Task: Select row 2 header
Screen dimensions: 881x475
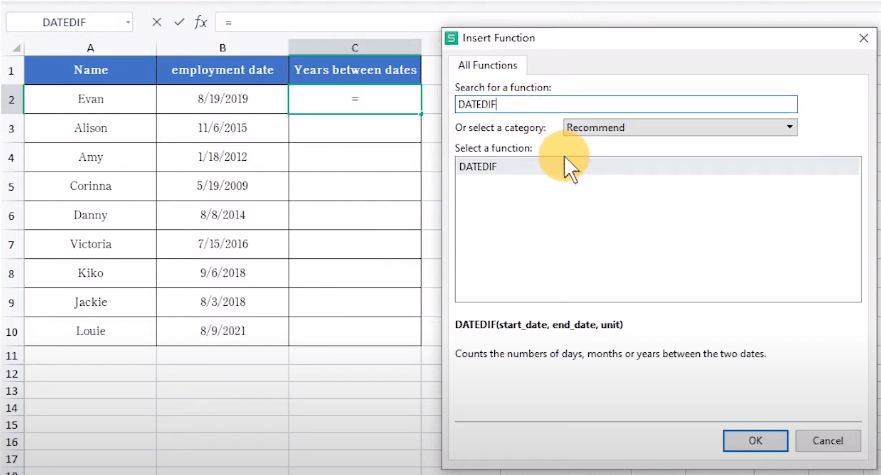Action: (x=11, y=99)
